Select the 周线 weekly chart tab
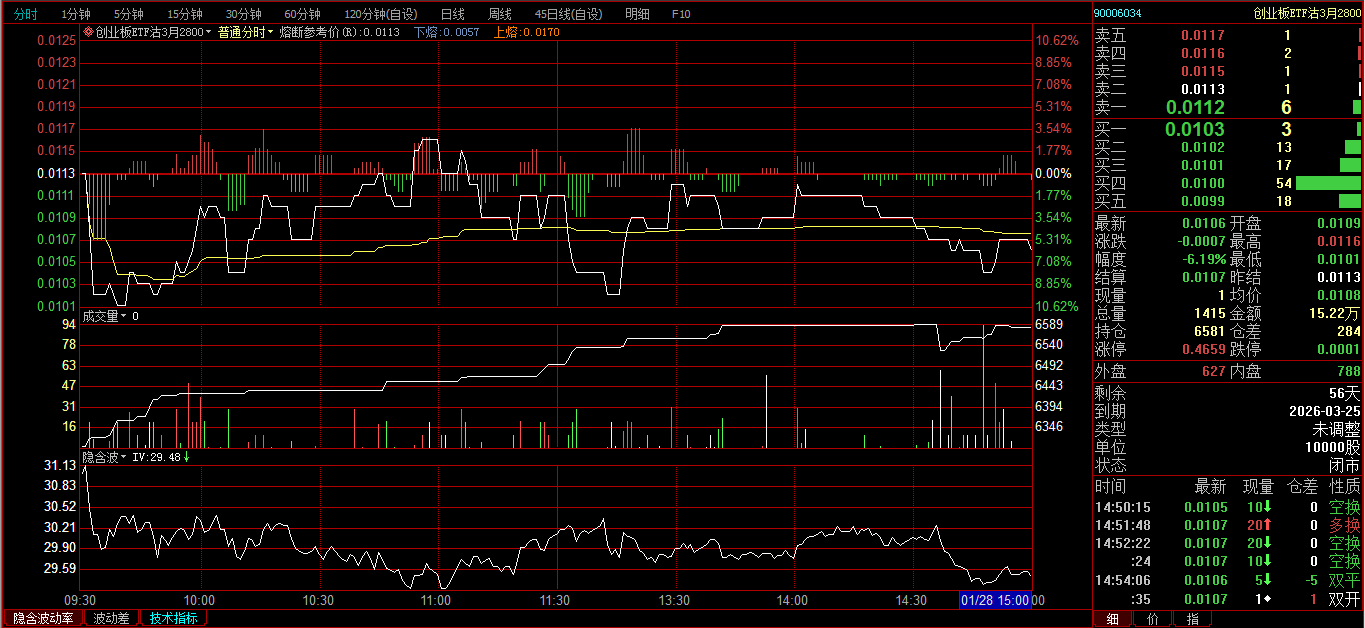The height and width of the screenshot is (628, 1365). click(499, 14)
